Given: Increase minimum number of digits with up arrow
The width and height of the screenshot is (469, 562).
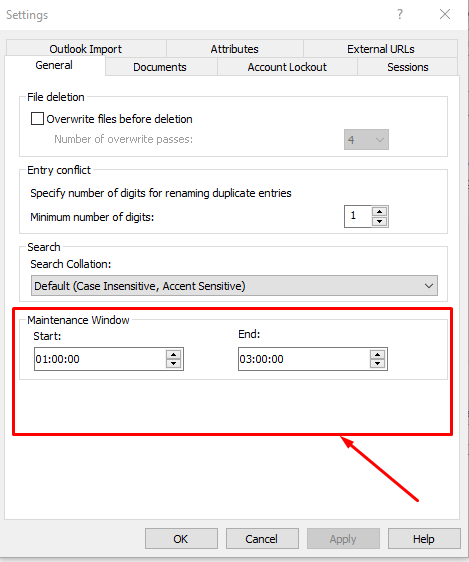Looking at the screenshot, I should (x=379, y=211).
